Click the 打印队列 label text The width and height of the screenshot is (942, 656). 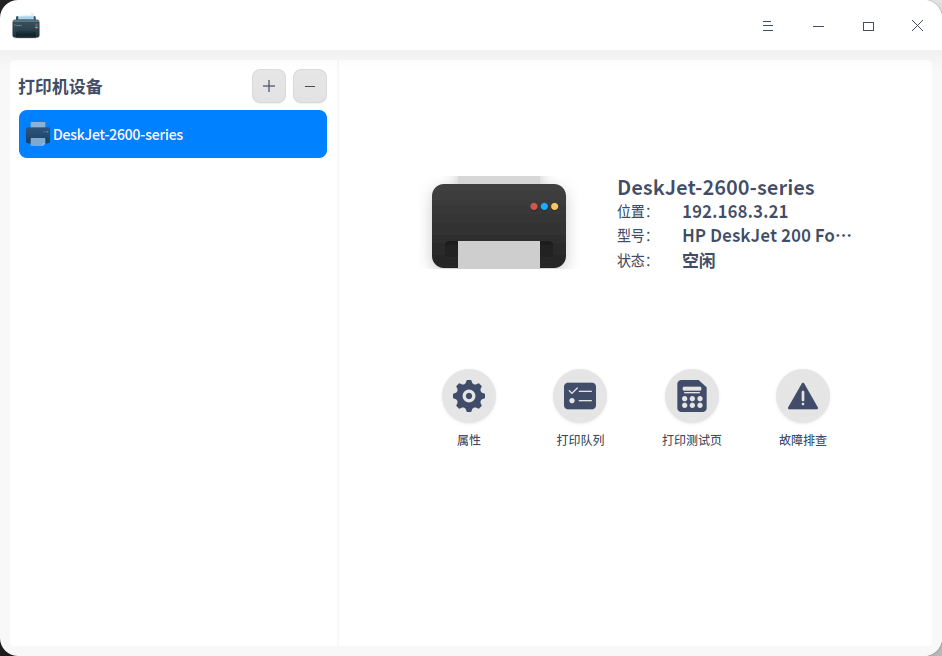[x=580, y=440]
